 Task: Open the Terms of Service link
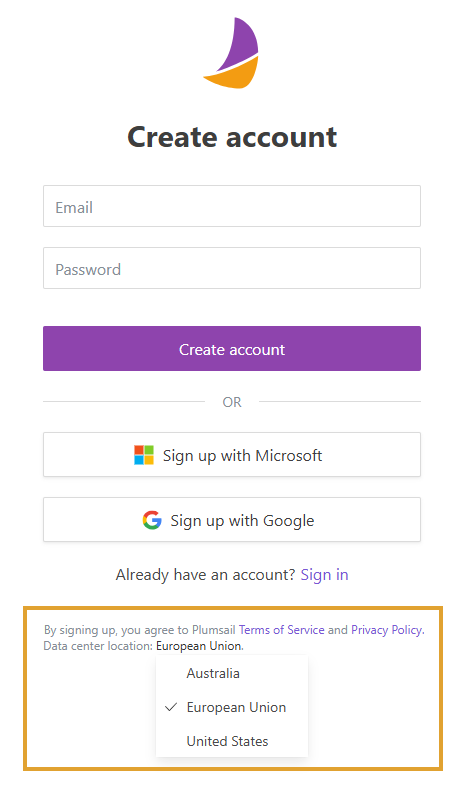281,630
